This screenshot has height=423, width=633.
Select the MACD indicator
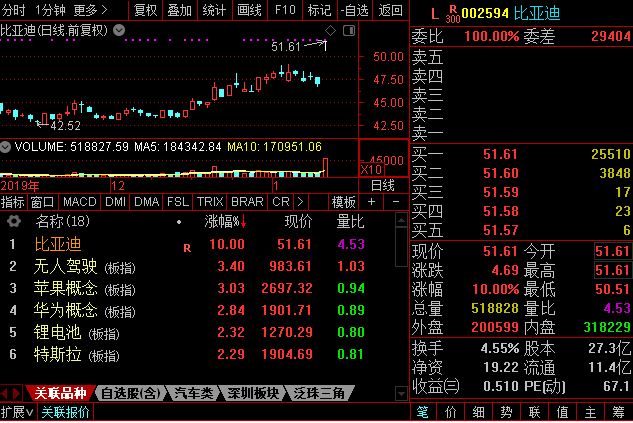click(80, 201)
